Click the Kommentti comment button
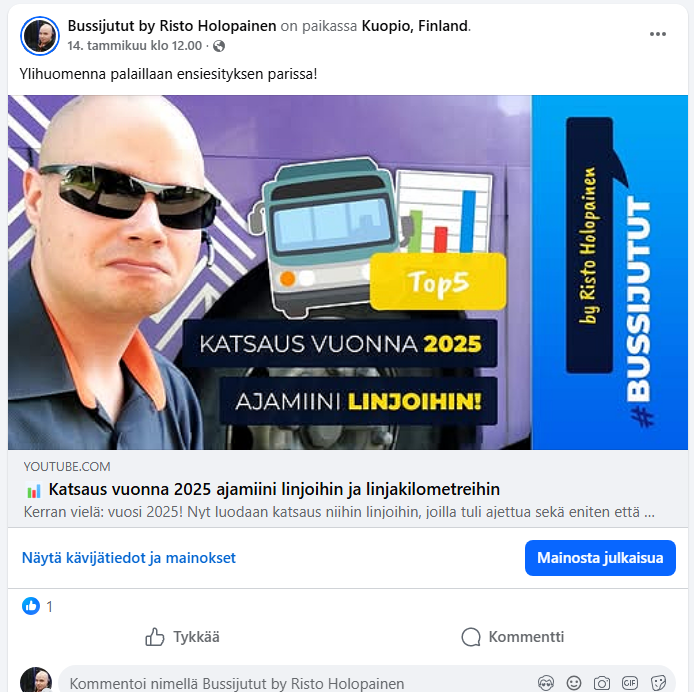This screenshot has height=692, width=694. point(513,637)
